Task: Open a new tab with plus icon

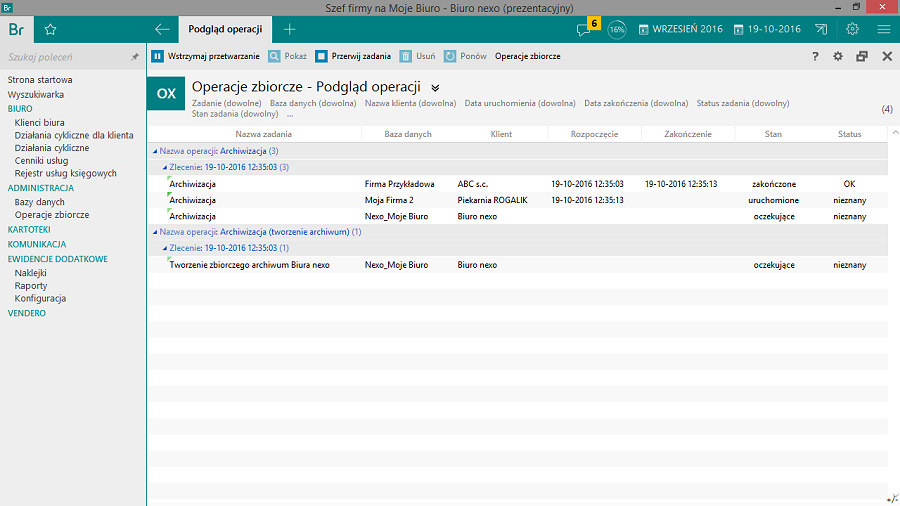Action: click(290, 29)
